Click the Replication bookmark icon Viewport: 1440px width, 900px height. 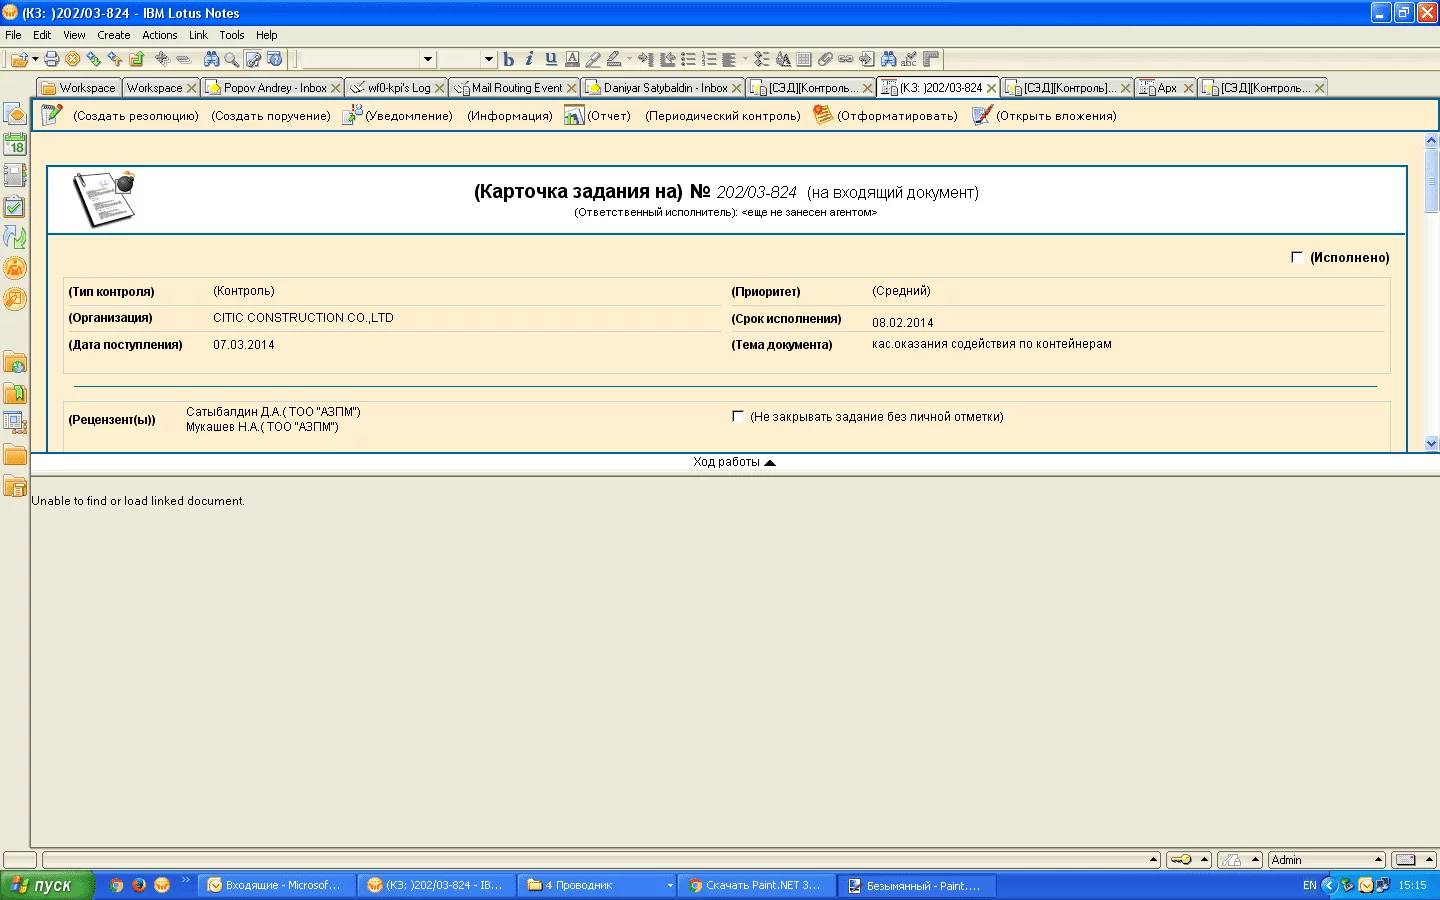[15, 237]
